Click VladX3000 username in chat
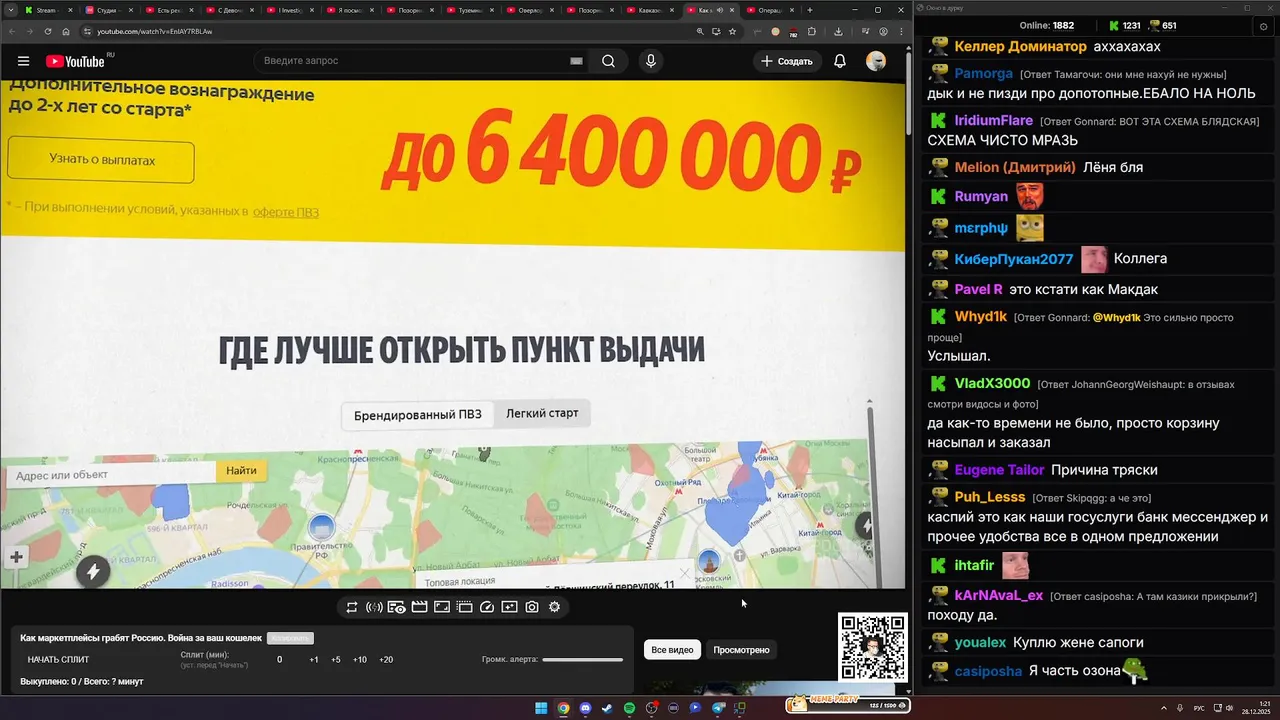The height and width of the screenshot is (720, 1280). (x=992, y=383)
